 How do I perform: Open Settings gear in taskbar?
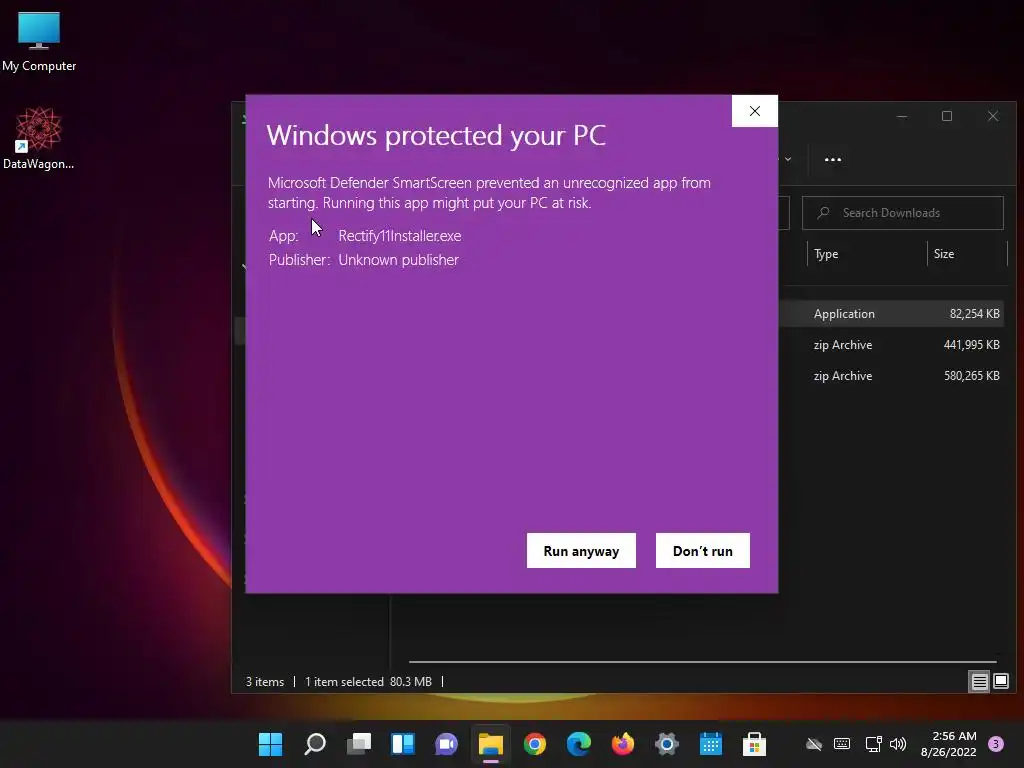[667, 744]
